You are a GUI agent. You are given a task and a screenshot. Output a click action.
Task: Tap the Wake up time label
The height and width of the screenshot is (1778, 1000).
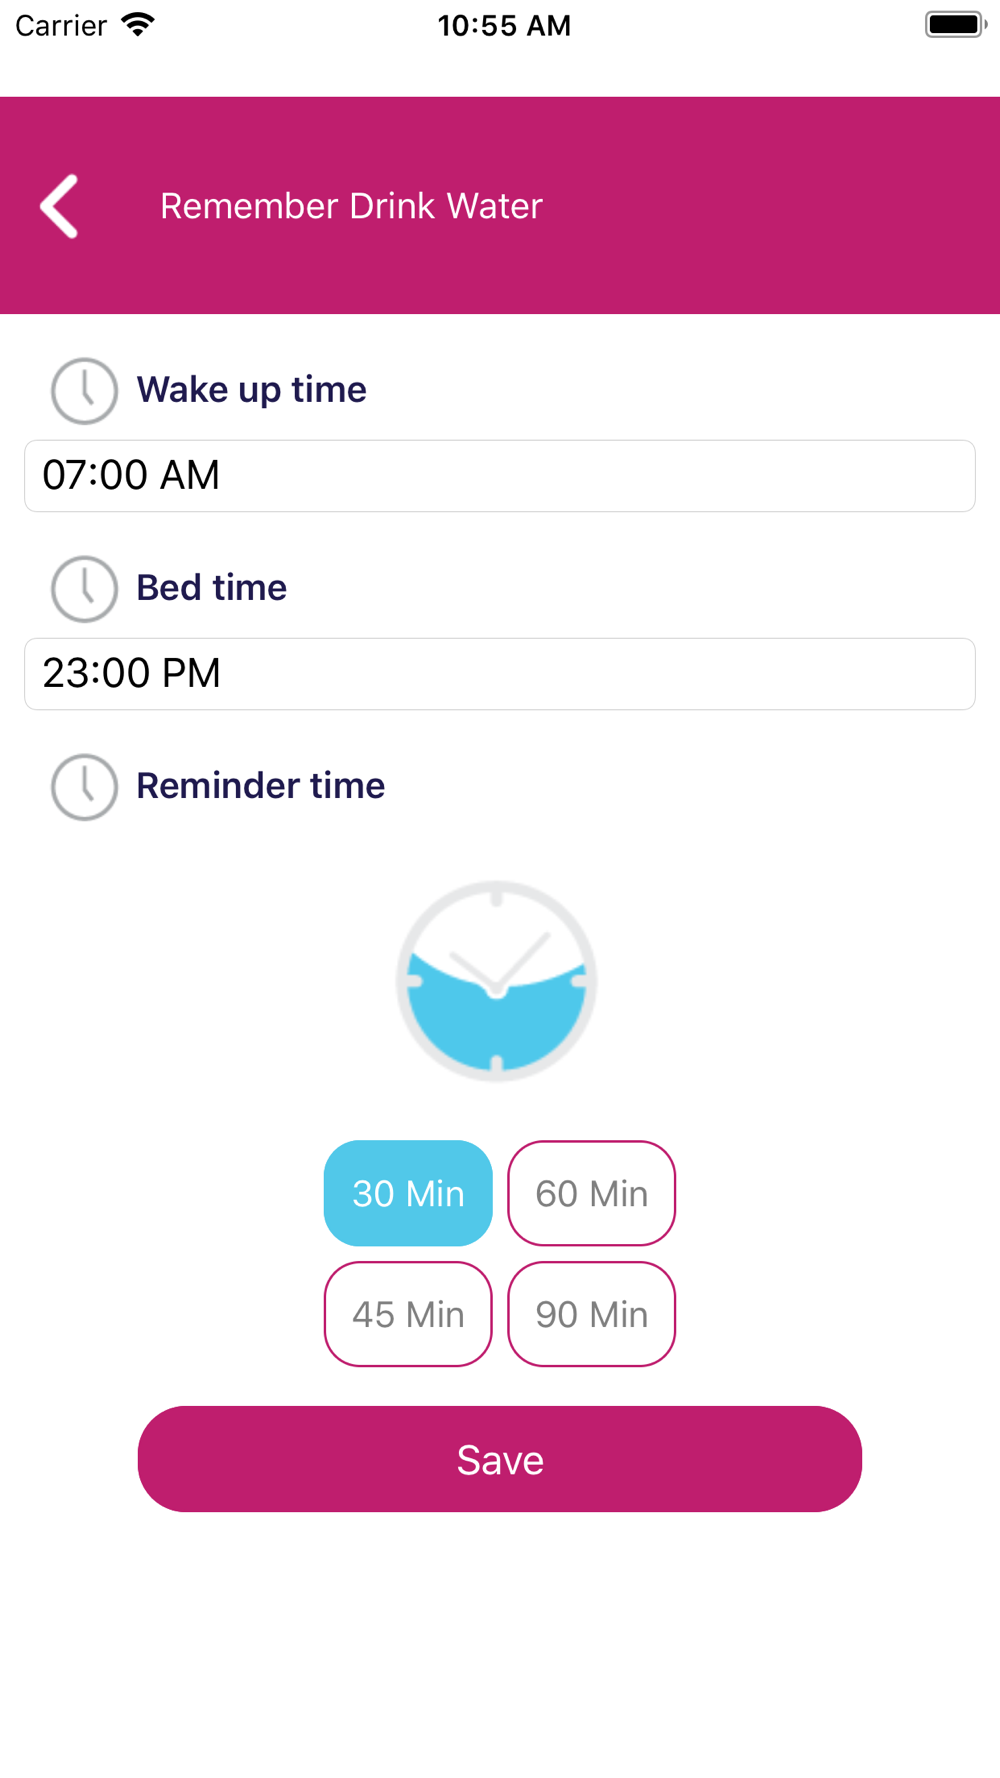[x=251, y=390]
